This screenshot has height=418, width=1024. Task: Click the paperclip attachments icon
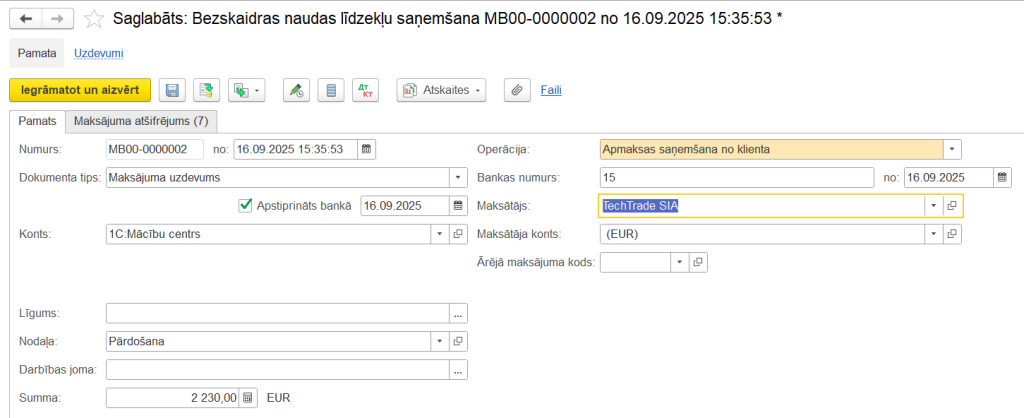(517, 90)
